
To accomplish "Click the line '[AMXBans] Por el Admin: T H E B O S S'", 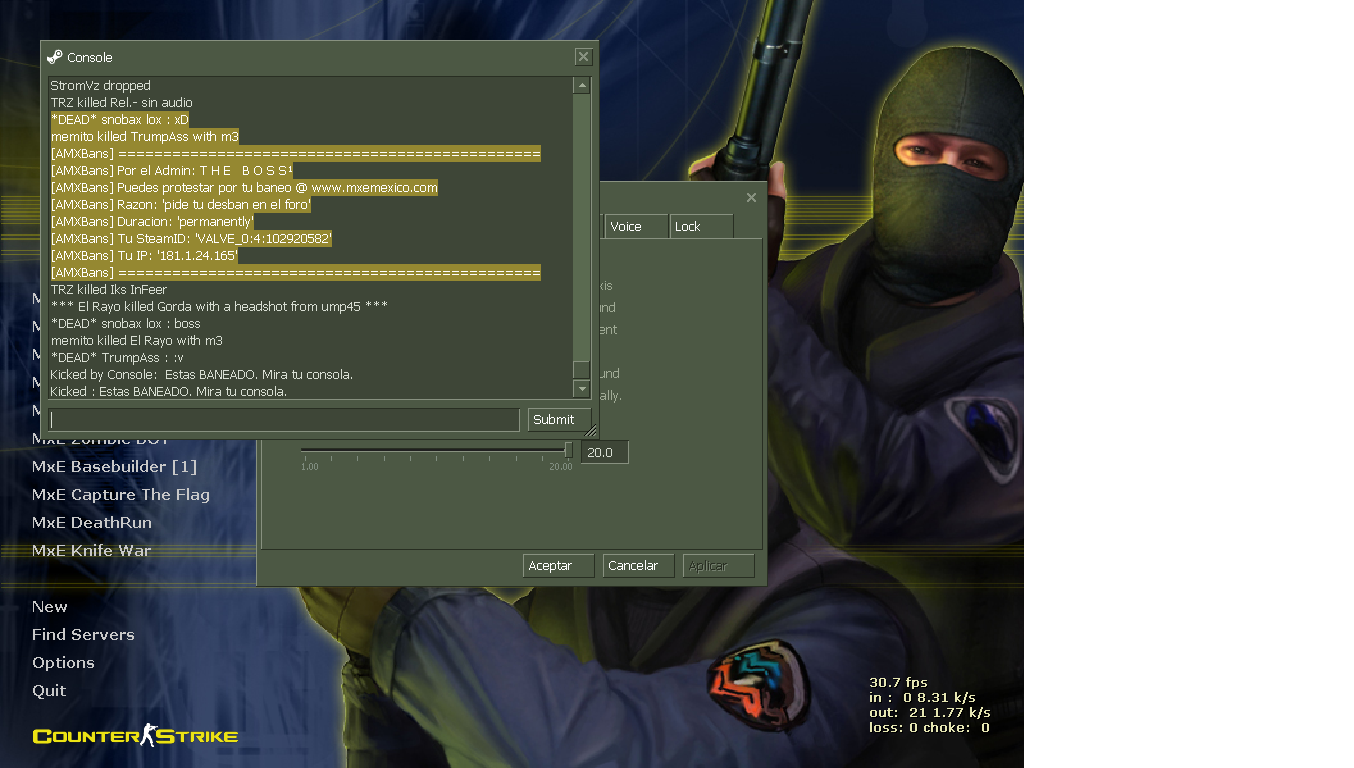I will [172, 171].
